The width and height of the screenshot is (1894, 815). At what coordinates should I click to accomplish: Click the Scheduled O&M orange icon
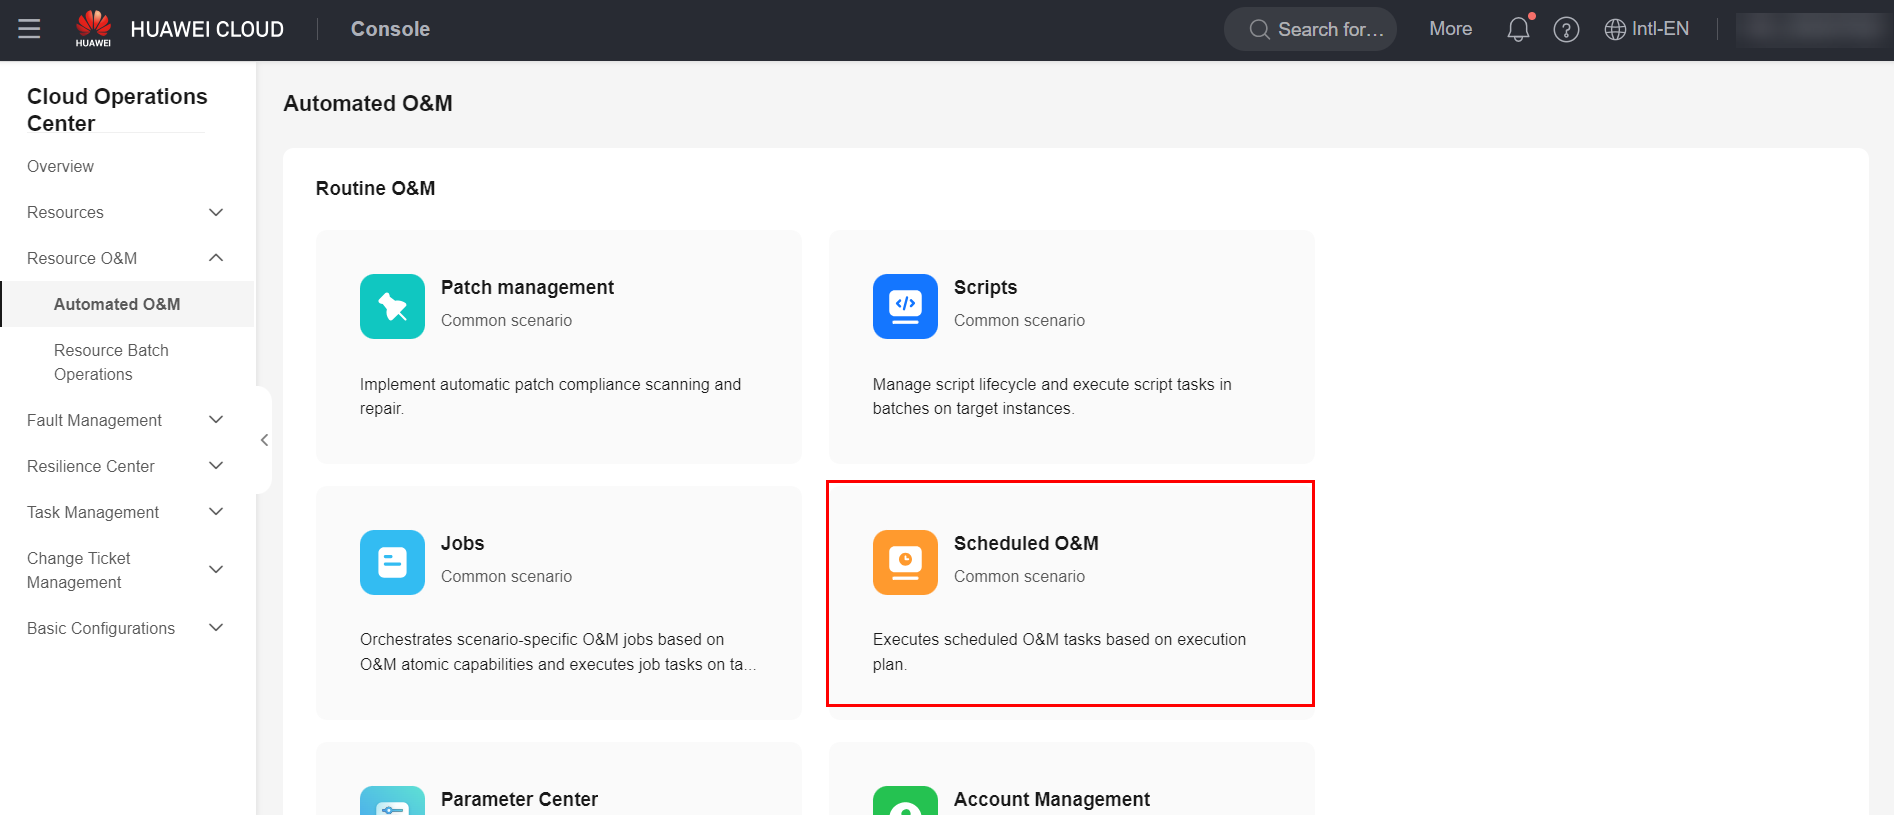click(x=905, y=562)
